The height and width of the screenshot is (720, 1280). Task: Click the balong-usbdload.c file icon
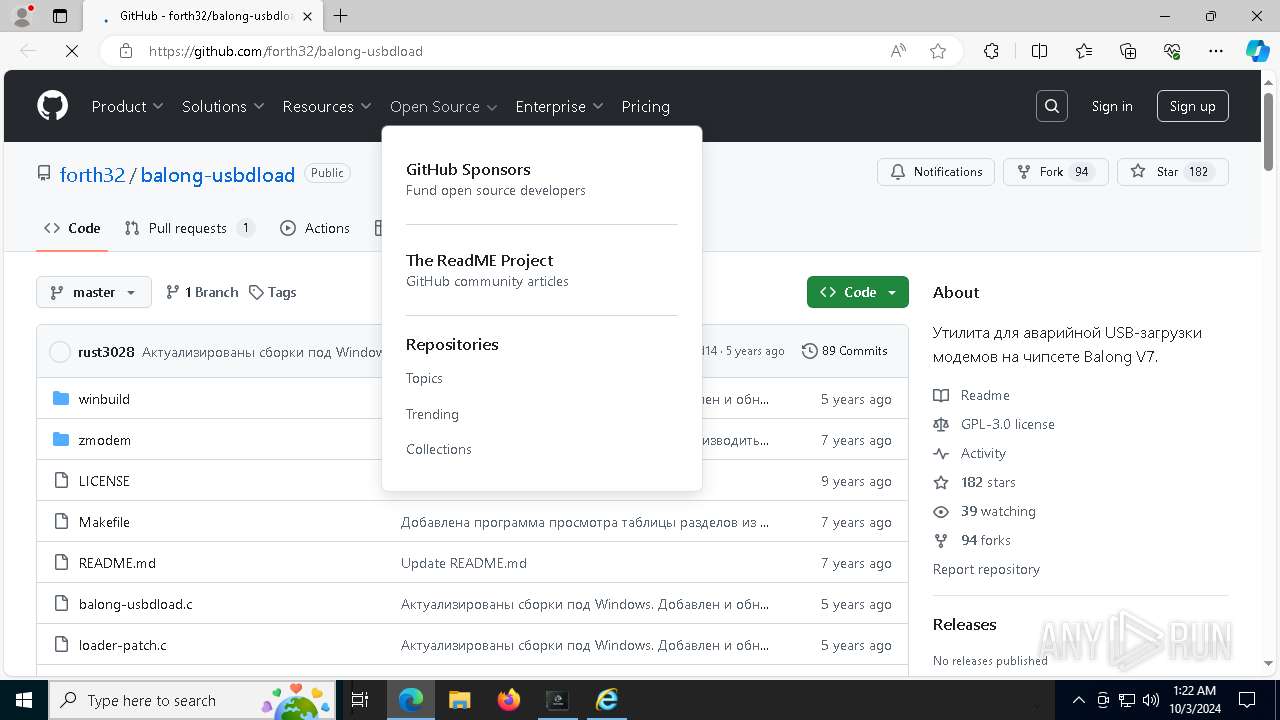tap(61, 604)
